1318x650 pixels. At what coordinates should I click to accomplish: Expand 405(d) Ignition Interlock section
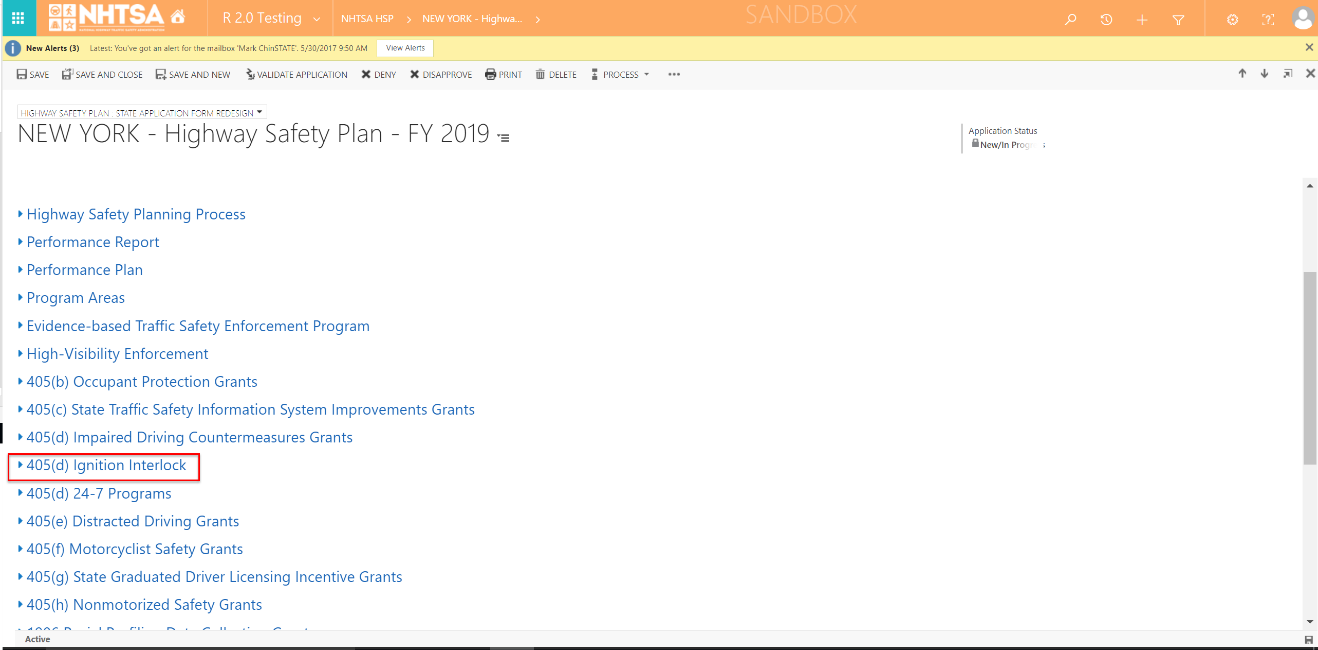(102, 466)
